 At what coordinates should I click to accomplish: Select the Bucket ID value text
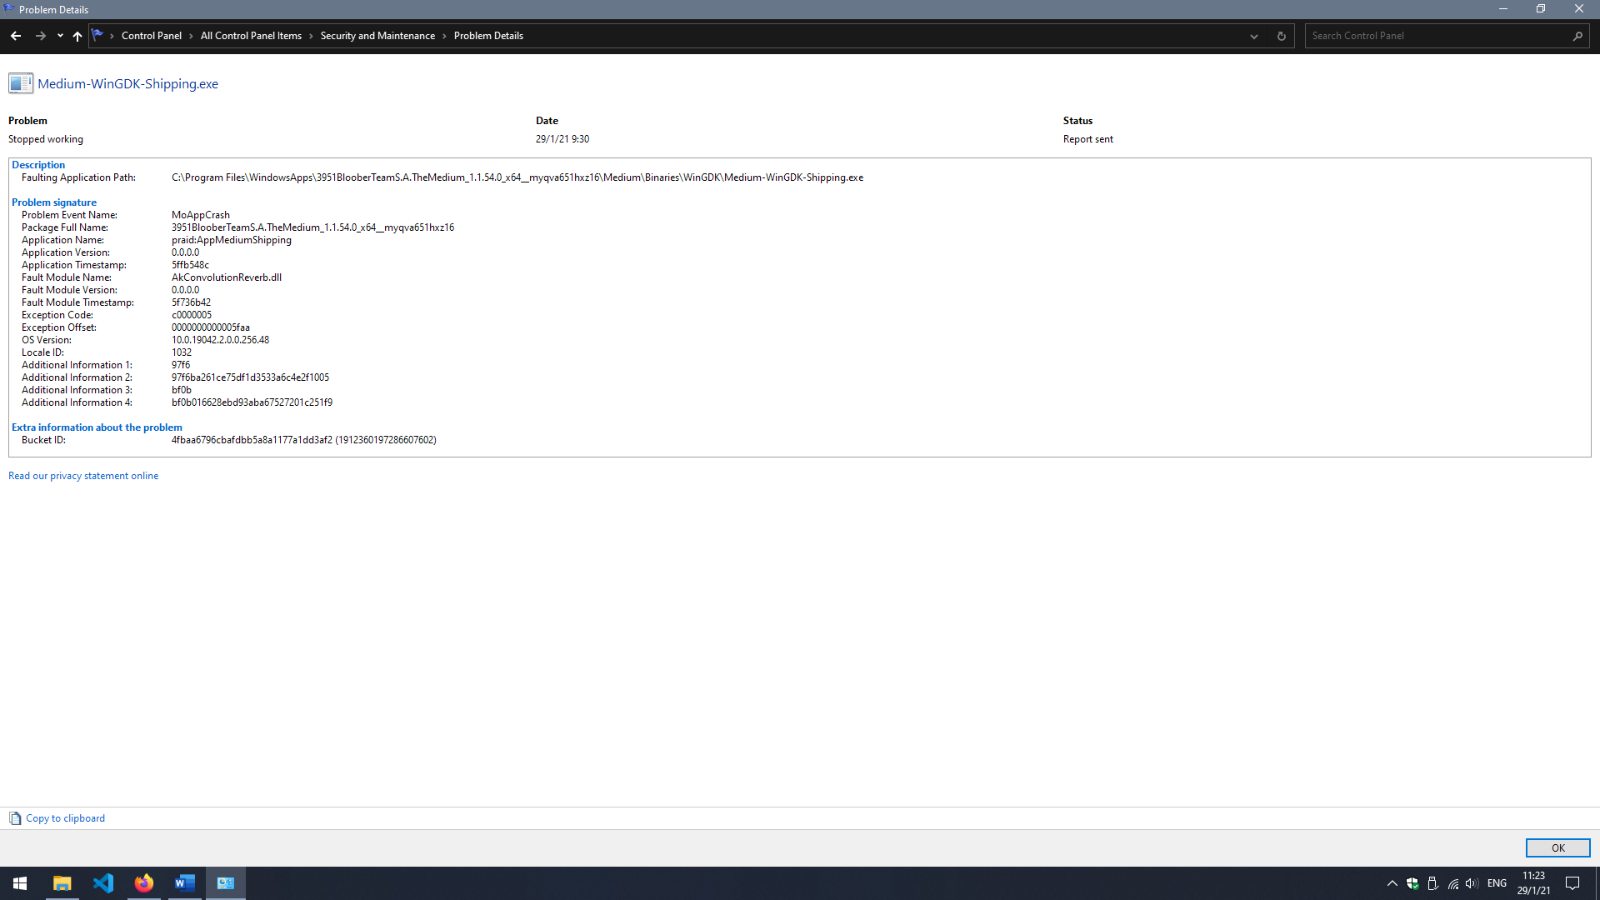point(304,440)
